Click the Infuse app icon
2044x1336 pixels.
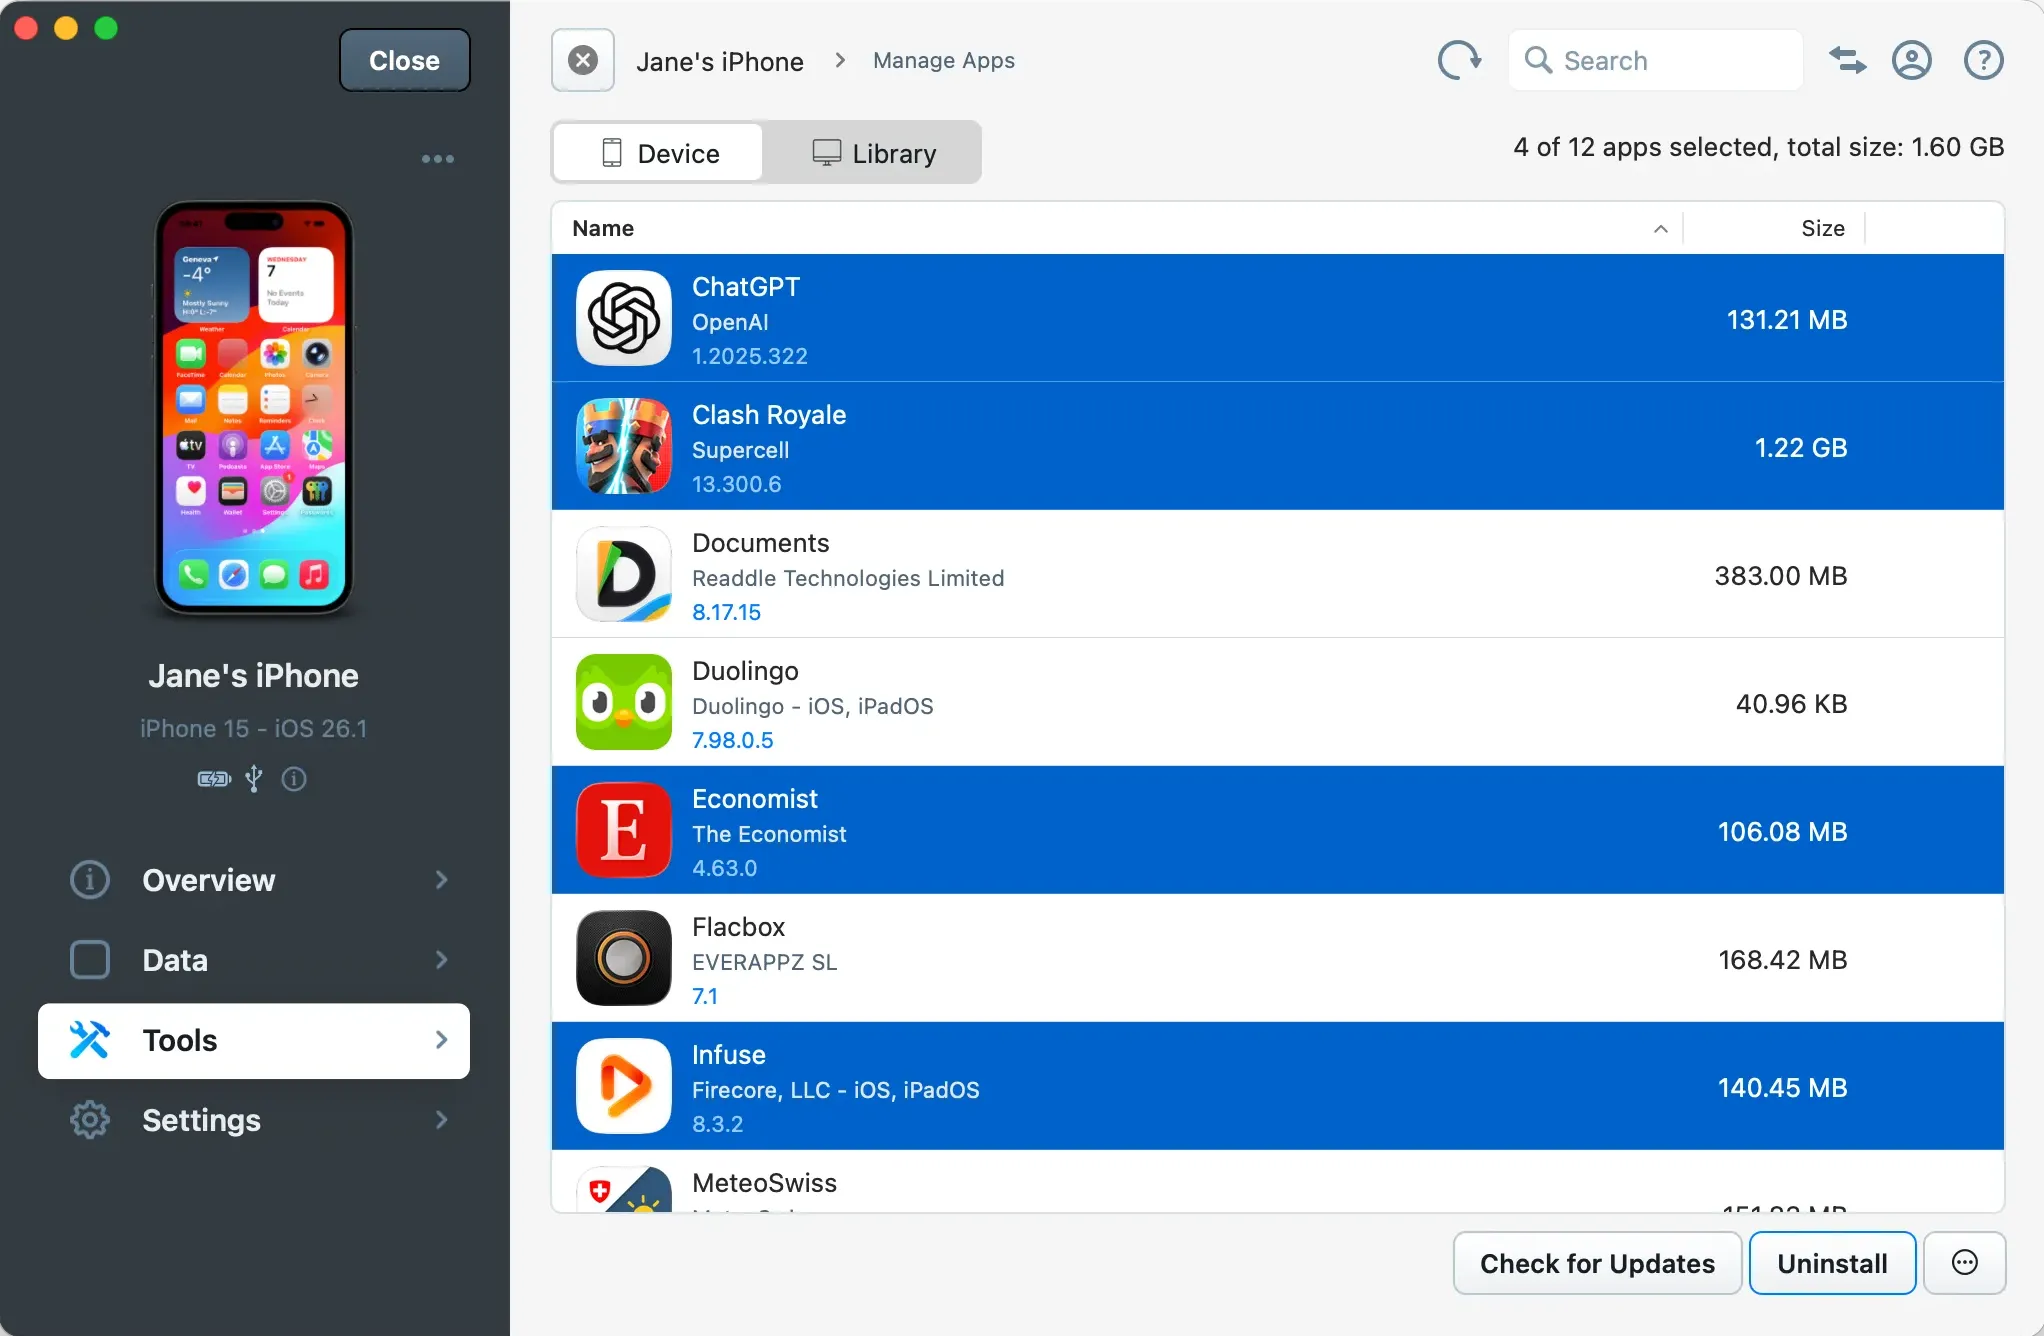624,1086
